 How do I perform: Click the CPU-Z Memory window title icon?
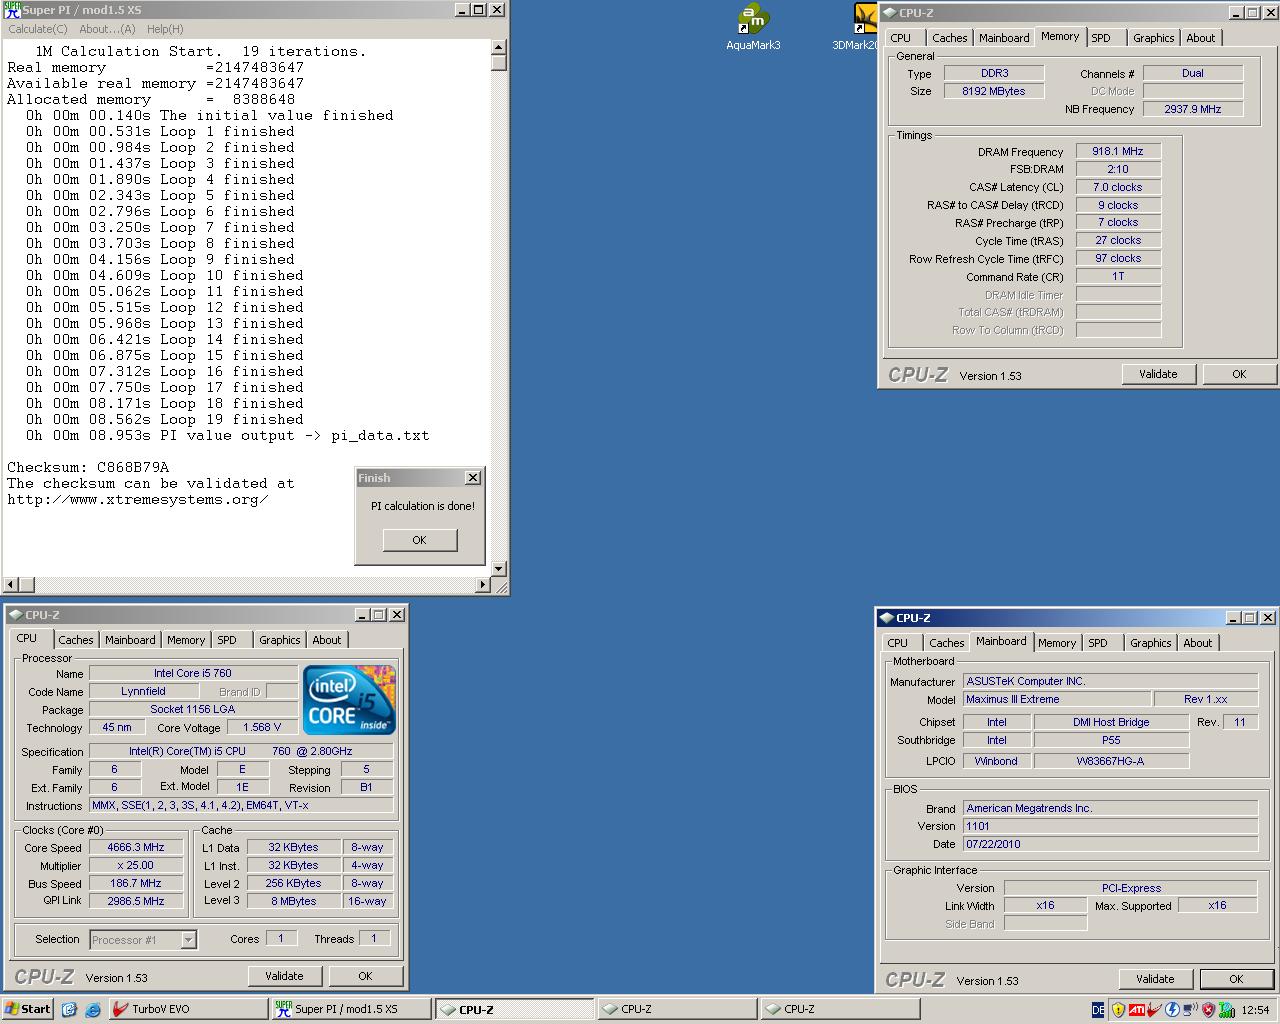pos(889,13)
